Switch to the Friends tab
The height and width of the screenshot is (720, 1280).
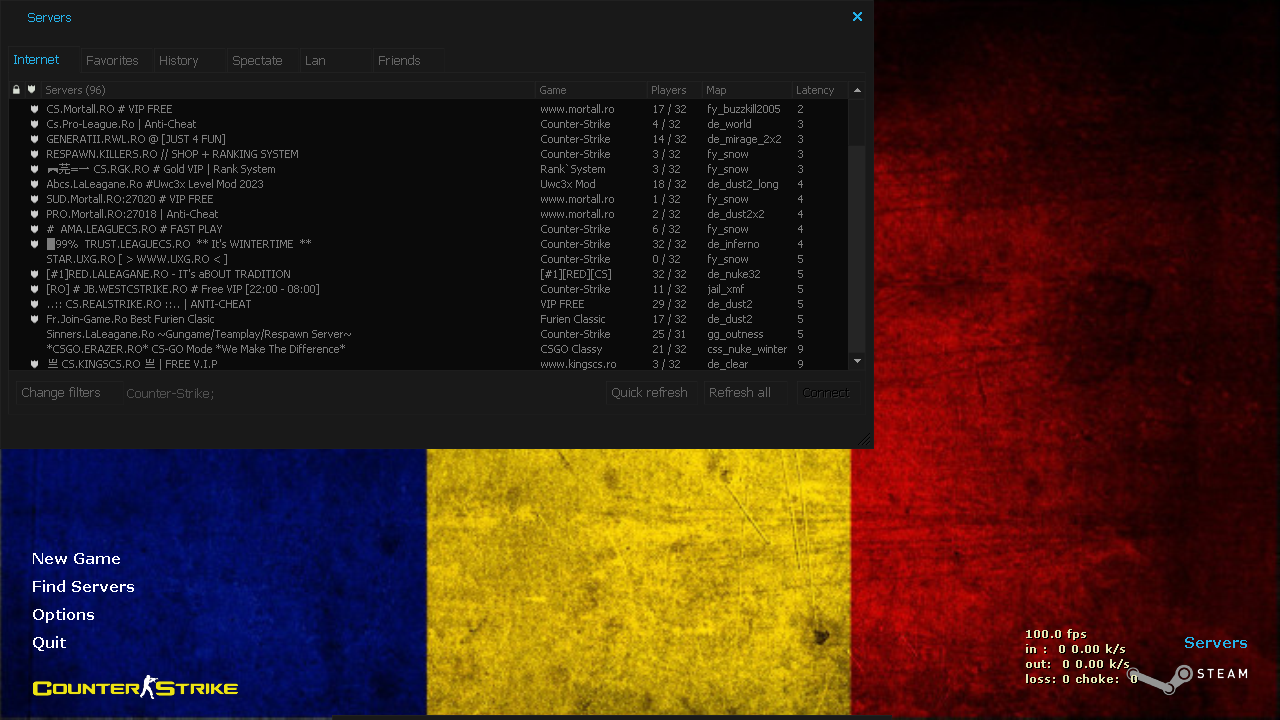coord(398,60)
